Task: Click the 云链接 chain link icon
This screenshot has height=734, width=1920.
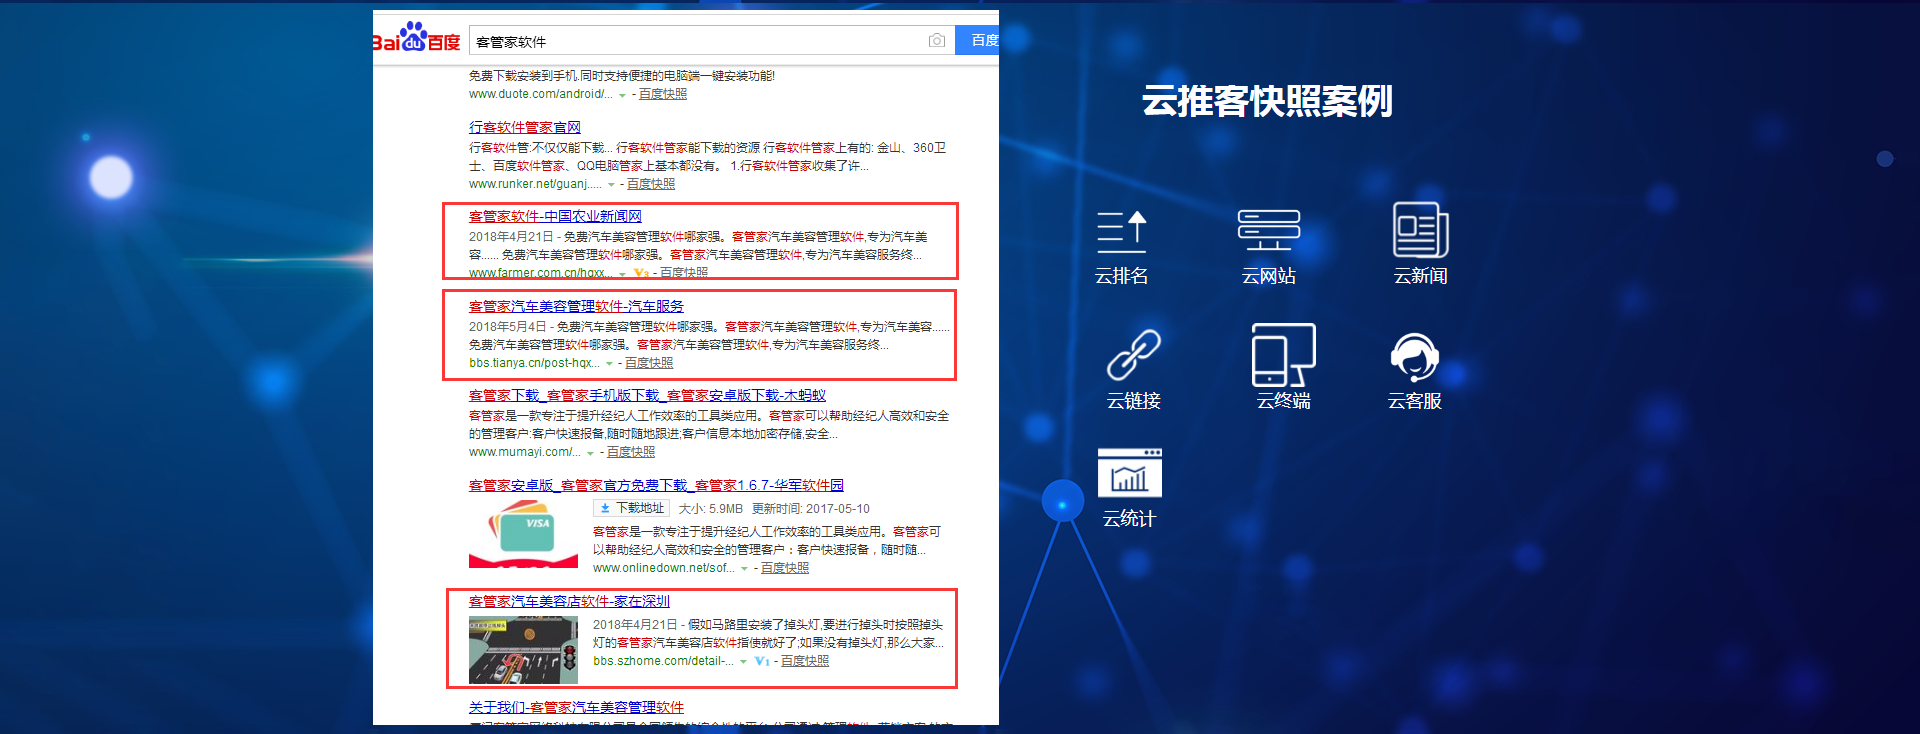Action: tap(1133, 355)
